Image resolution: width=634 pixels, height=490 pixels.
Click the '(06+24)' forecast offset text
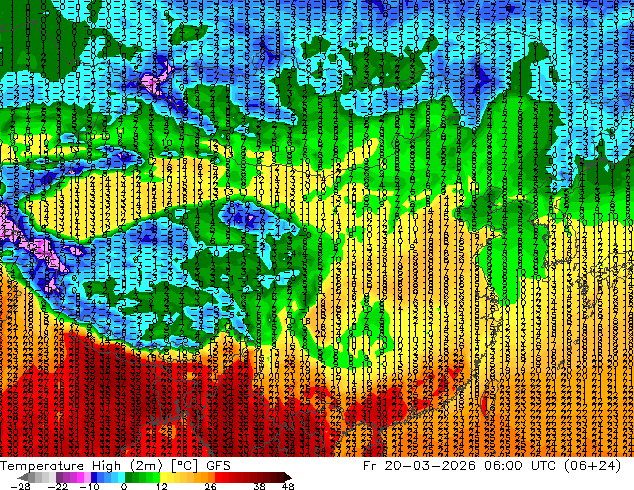[x=592, y=466]
